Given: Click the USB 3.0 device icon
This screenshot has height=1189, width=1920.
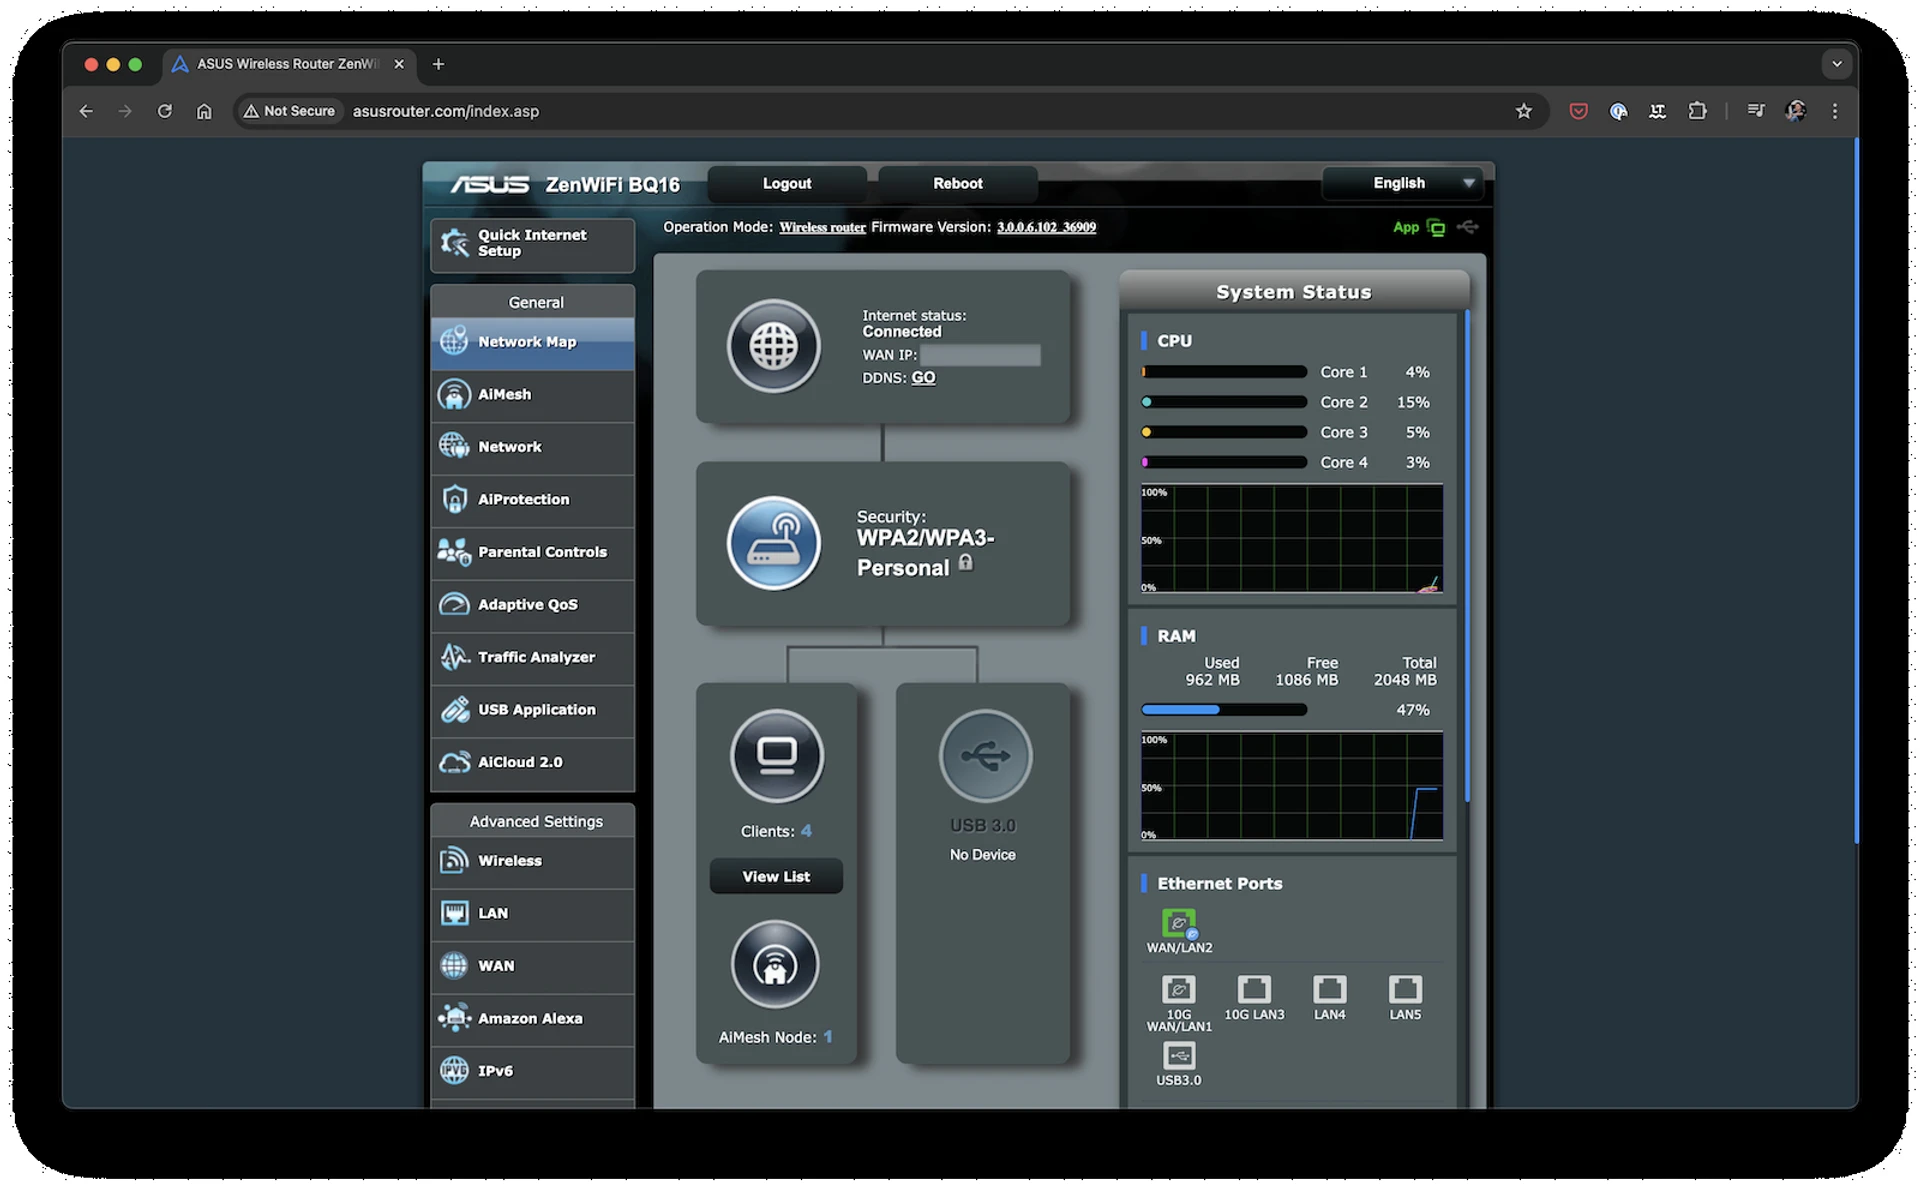Looking at the screenshot, I should coord(985,756).
